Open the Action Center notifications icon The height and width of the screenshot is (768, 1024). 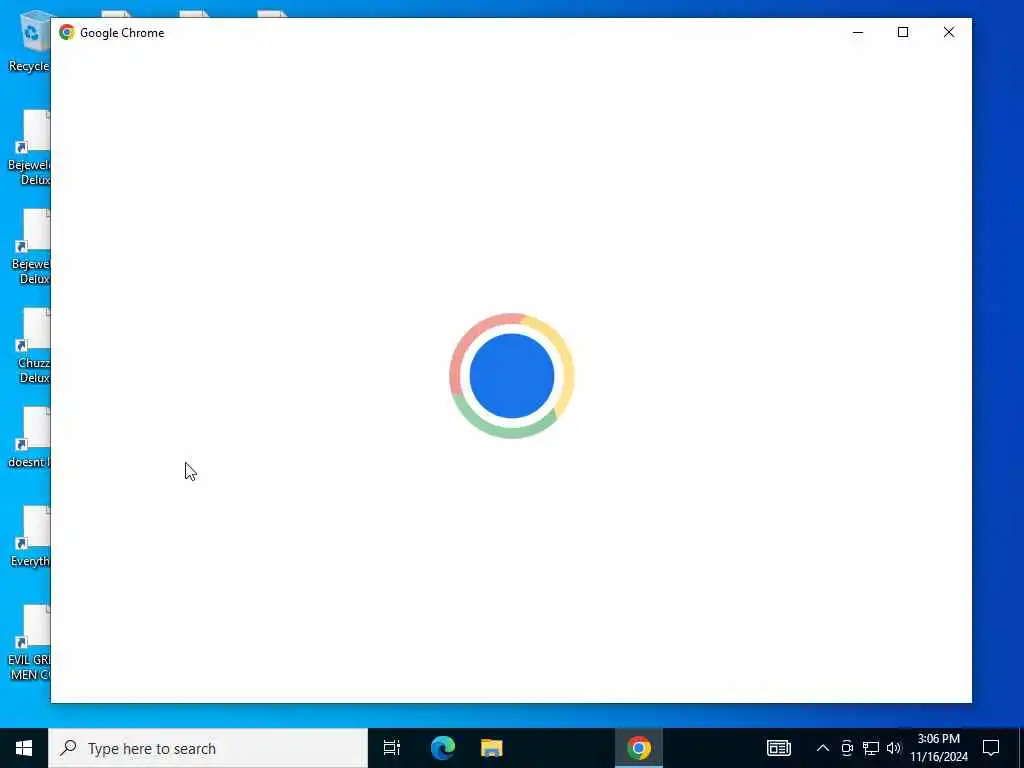[991, 748]
